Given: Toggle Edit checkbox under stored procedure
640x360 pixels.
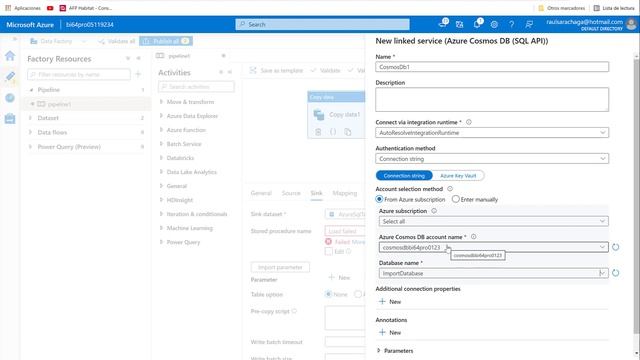Looking at the screenshot, I should coord(329,251).
